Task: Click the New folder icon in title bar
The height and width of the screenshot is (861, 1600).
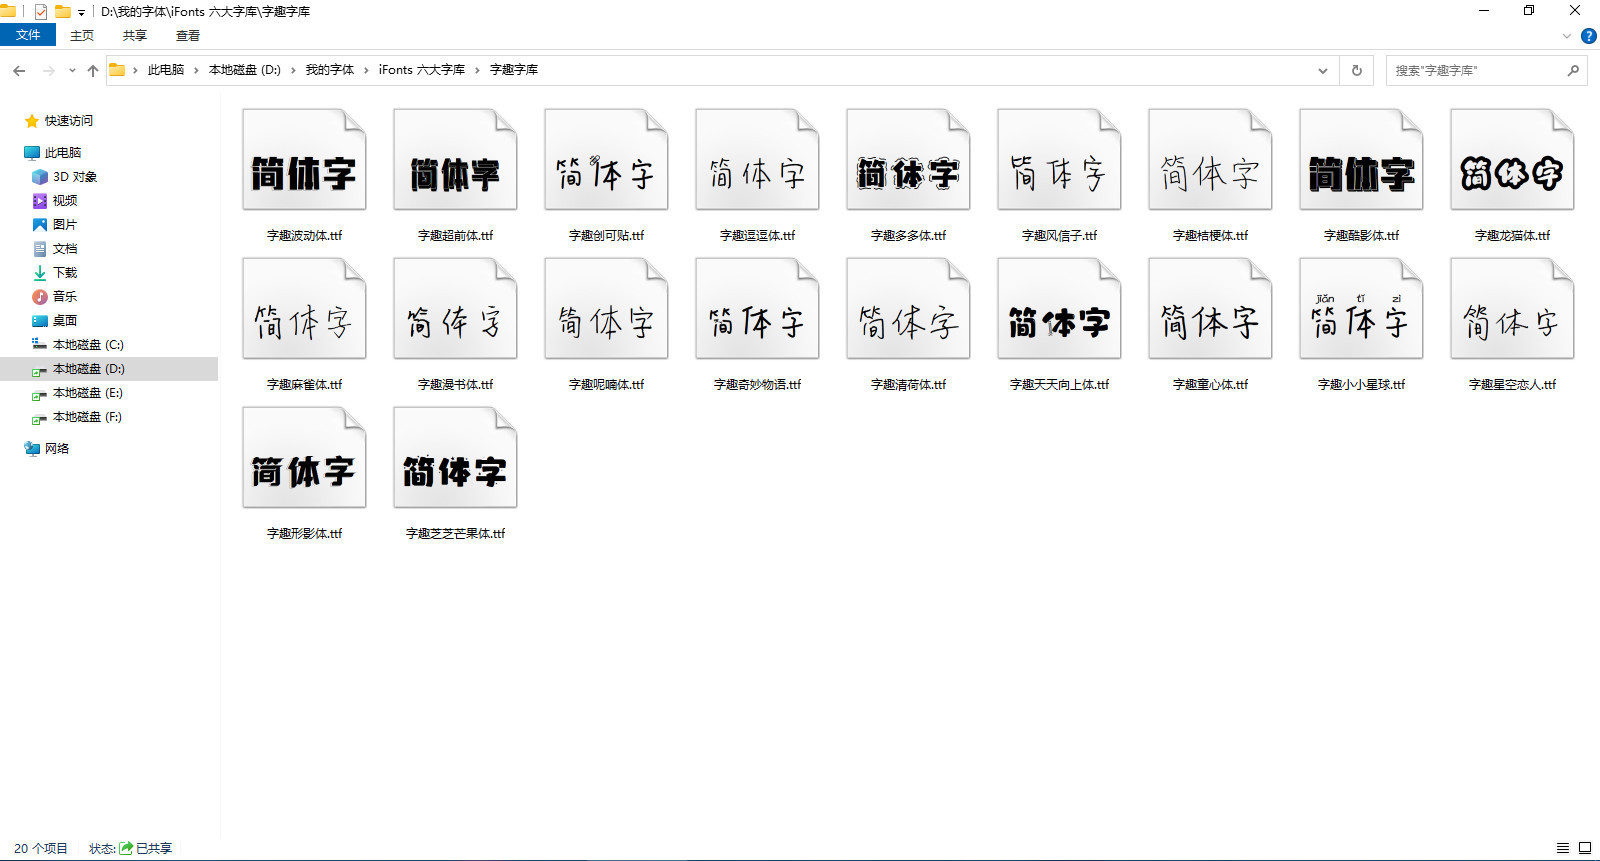Action: pyautogui.click(x=63, y=12)
